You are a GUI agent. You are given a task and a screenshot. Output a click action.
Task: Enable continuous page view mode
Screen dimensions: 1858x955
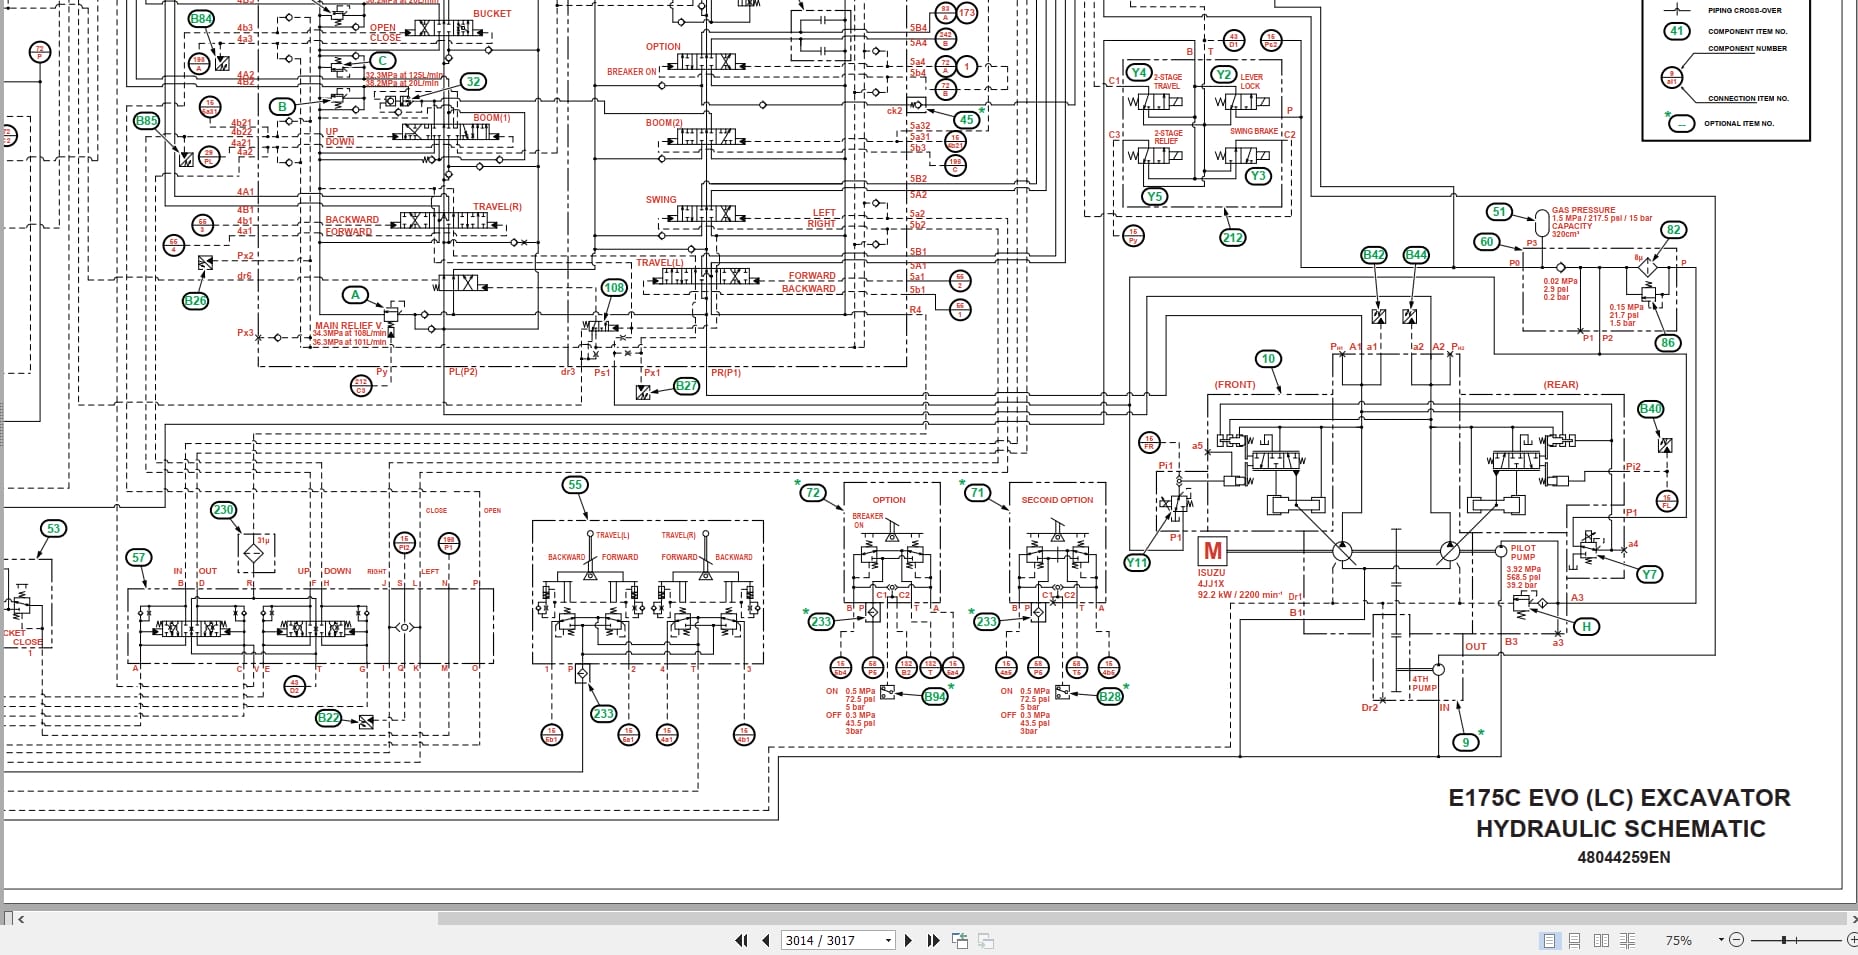1575,940
